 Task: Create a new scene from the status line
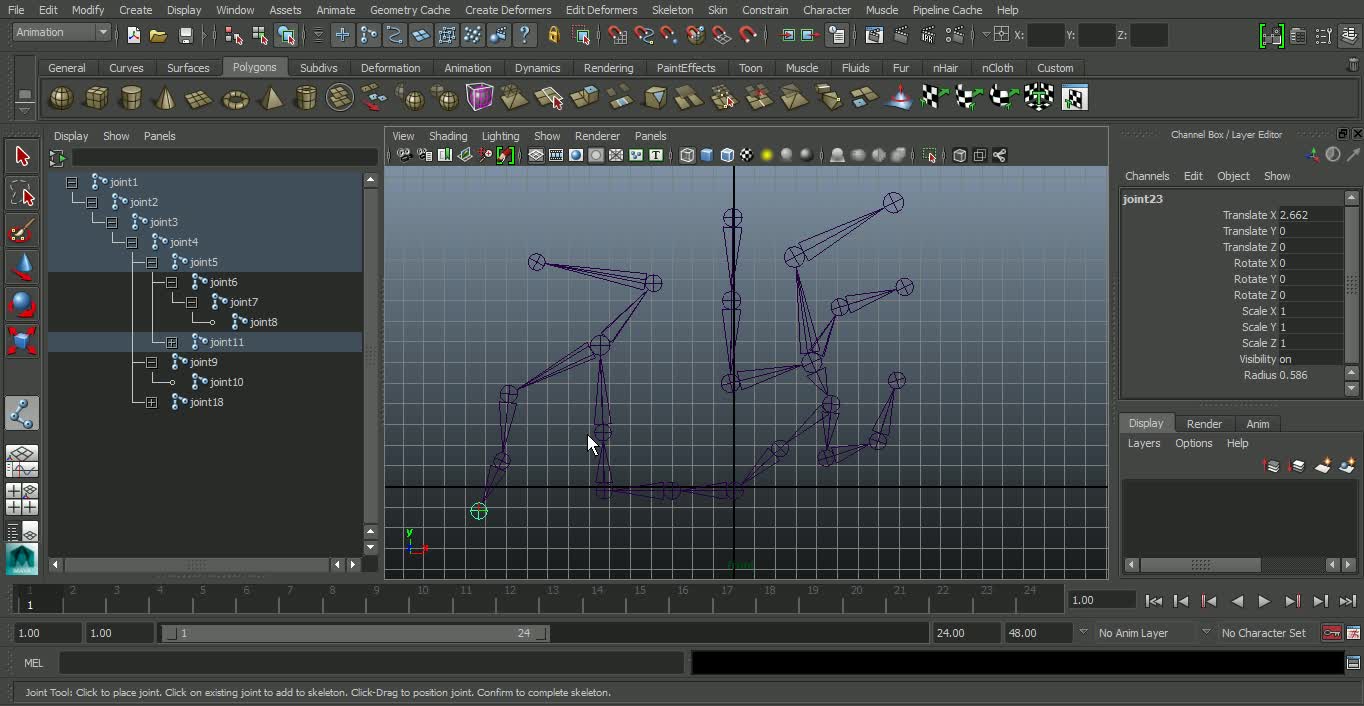133,35
